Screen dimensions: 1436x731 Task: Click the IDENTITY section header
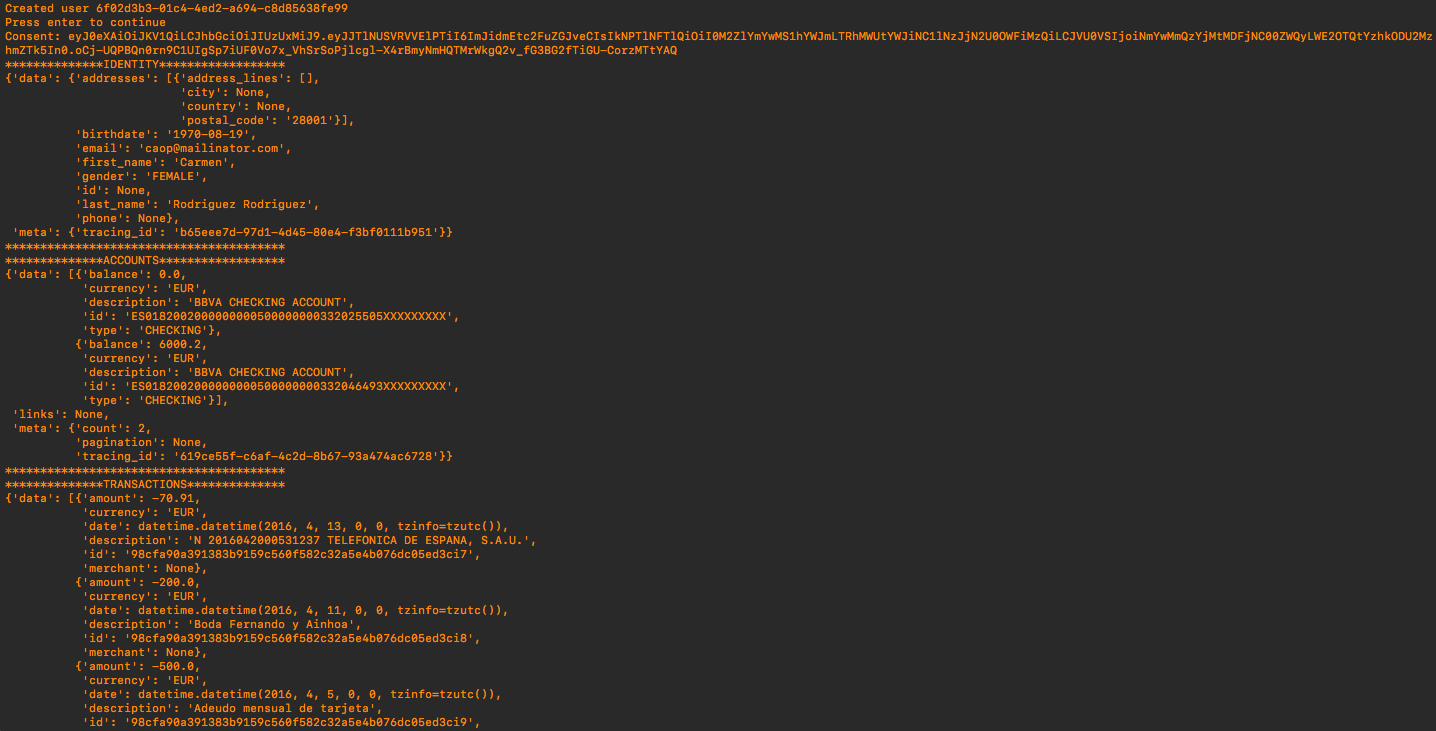(x=145, y=64)
